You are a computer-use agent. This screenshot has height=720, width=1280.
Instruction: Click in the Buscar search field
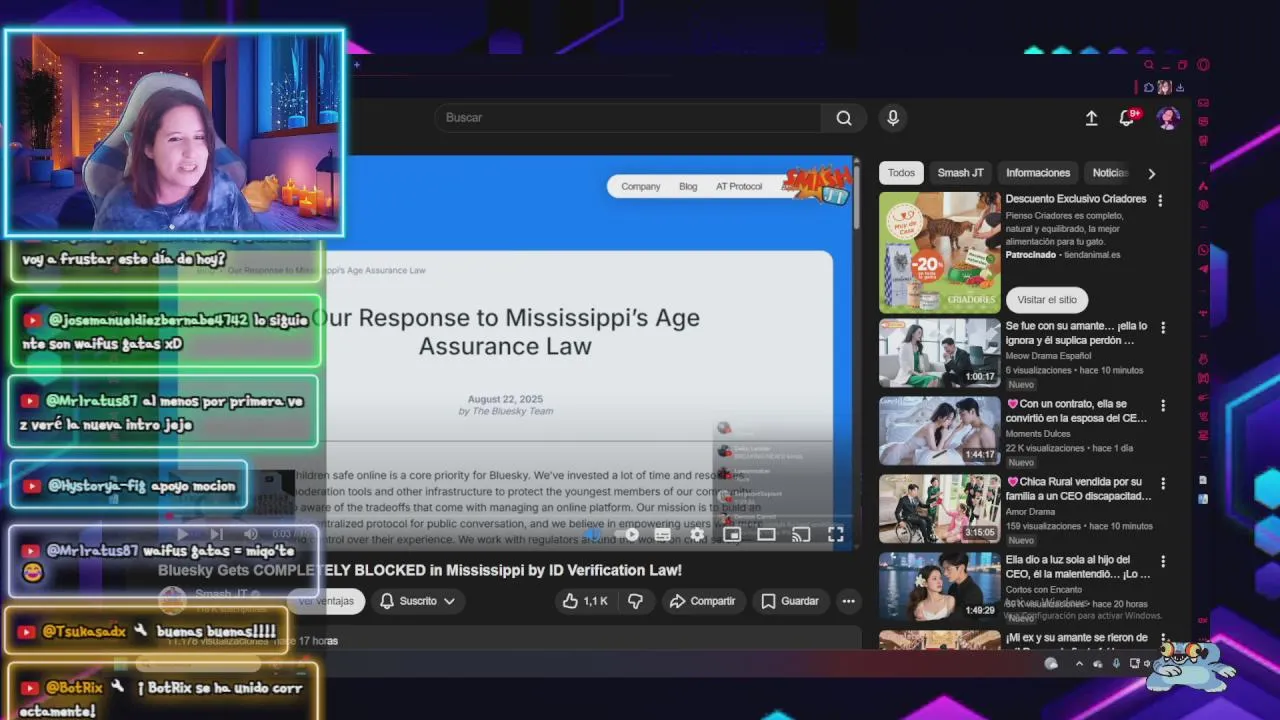(630, 118)
